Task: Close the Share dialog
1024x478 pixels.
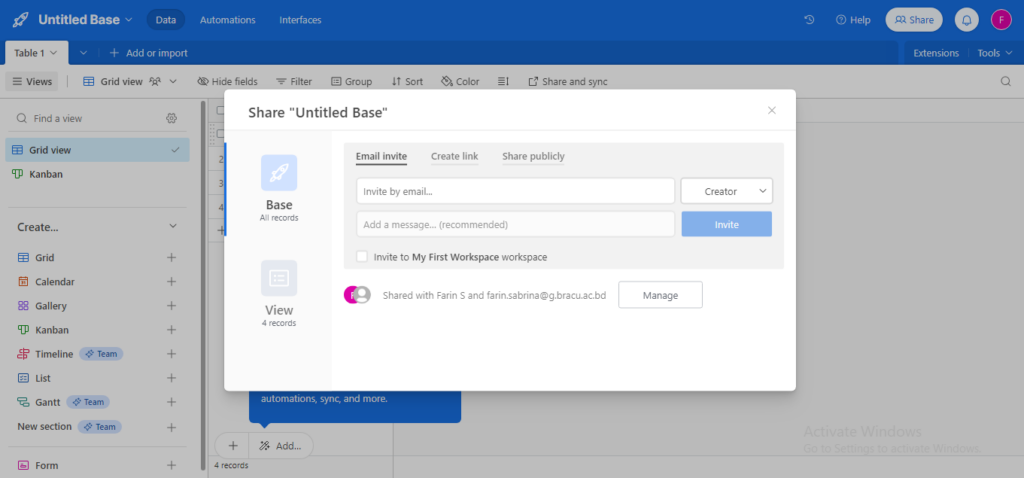Action: tap(772, 111)
